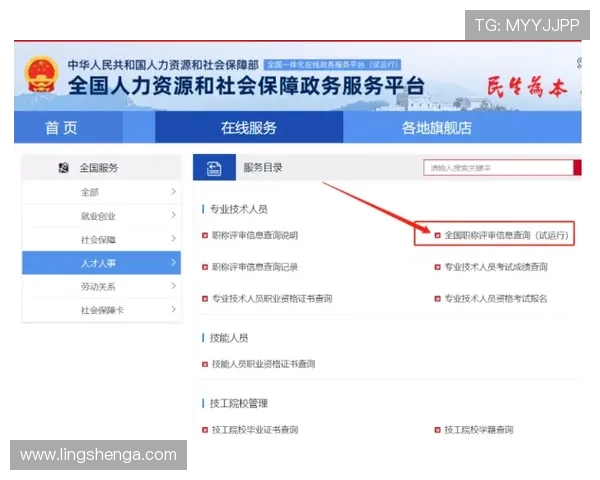
Task: Open the 各地旗舰店 tab
Action: (437, 128)
